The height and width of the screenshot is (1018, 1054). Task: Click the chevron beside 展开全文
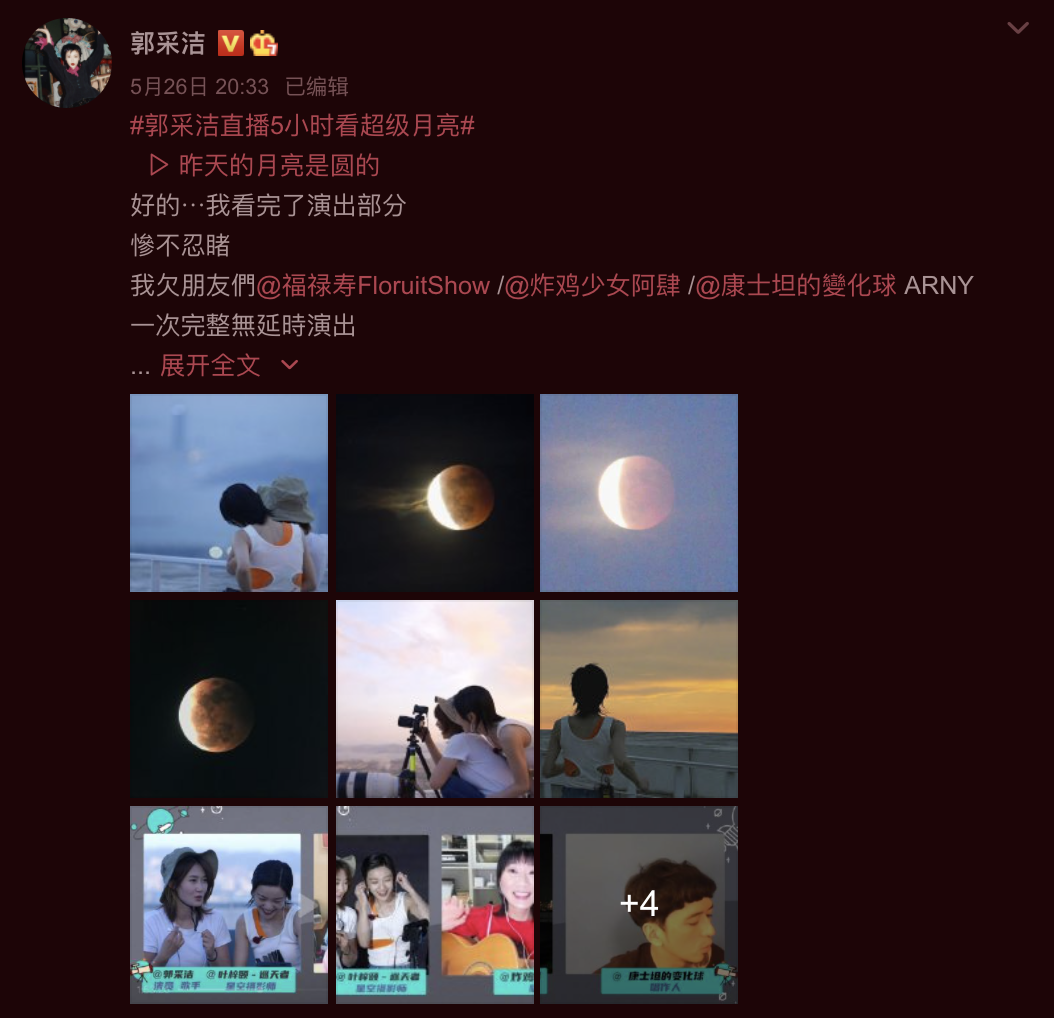coord(289,365)
